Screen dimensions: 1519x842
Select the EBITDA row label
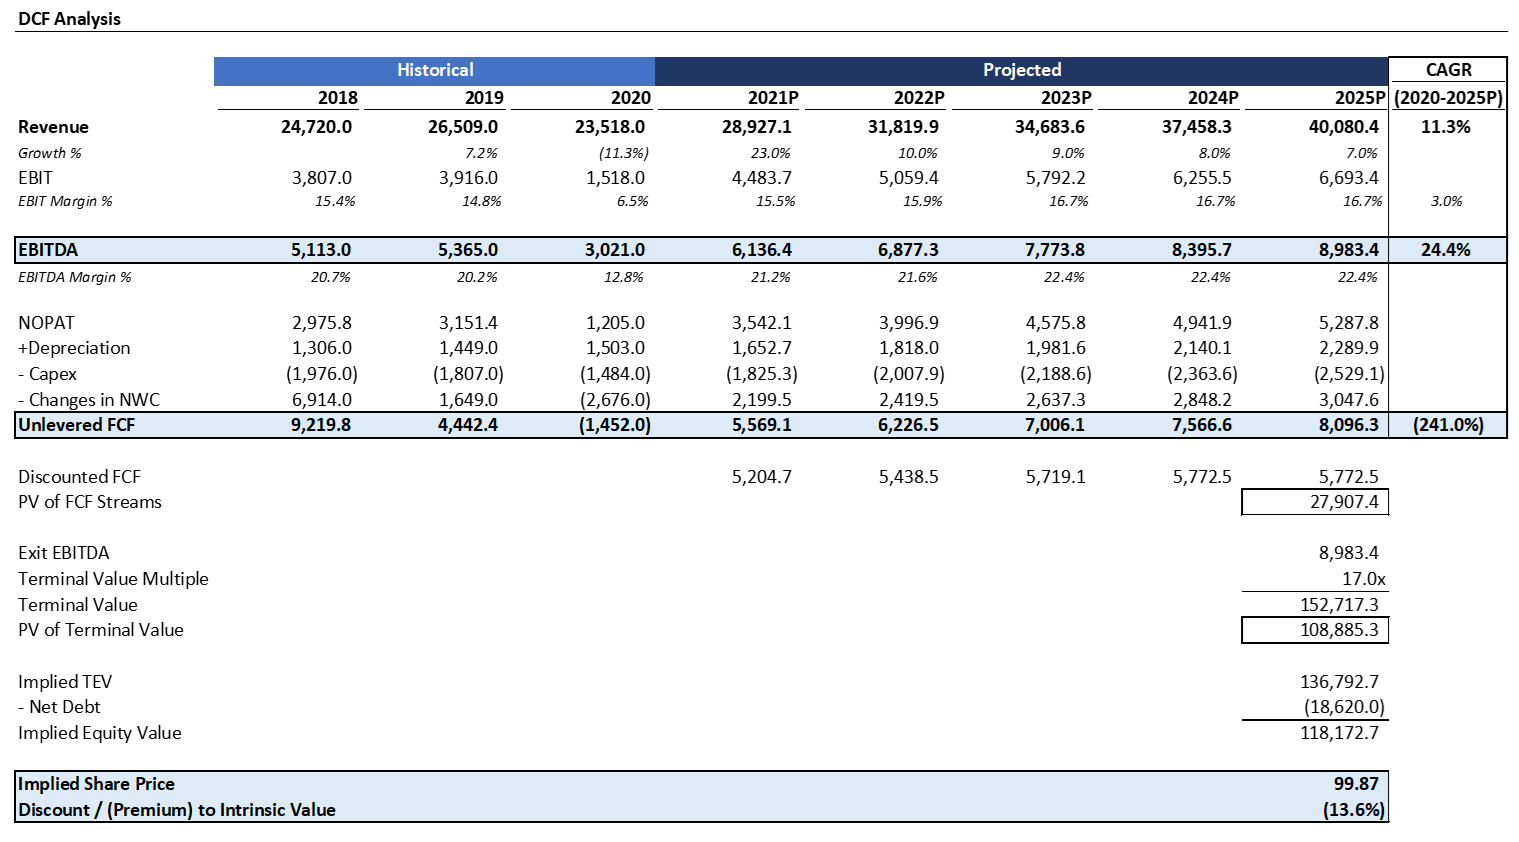[48, 250]
